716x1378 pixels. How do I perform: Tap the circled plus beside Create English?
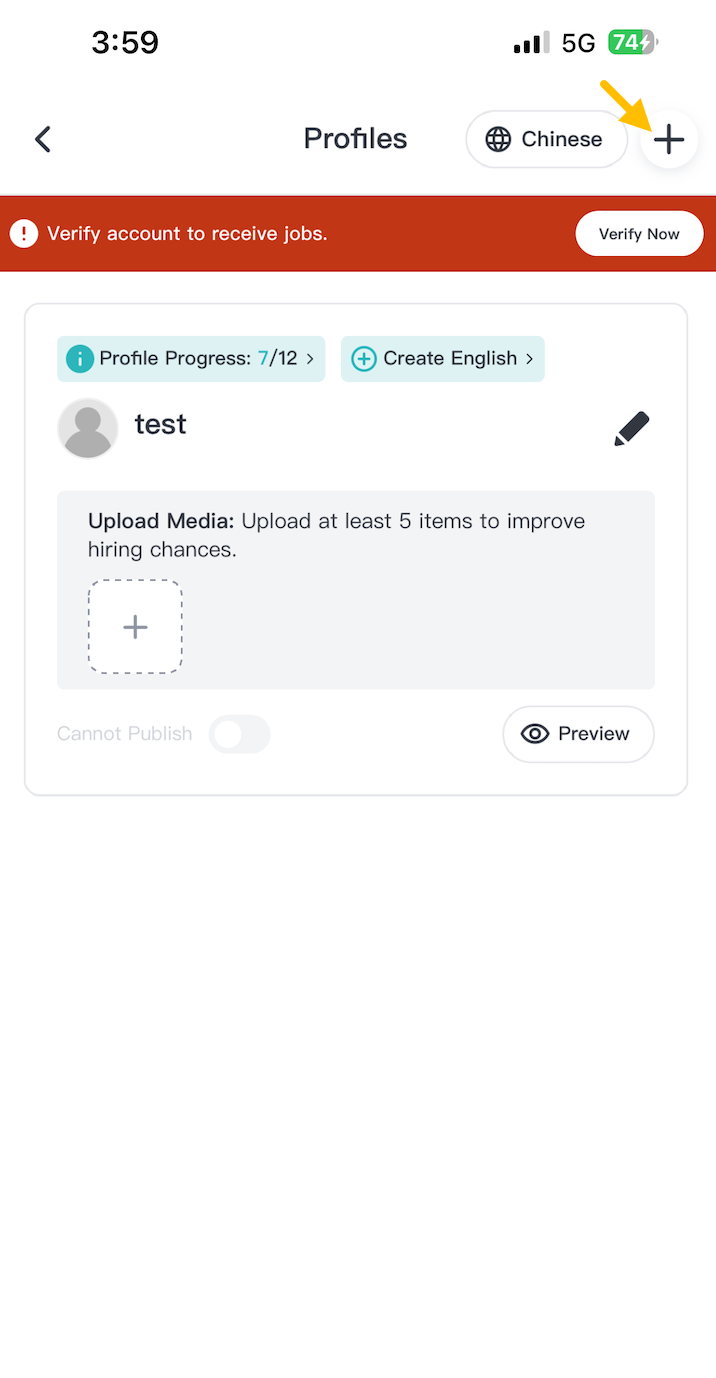tap(364, 359)
